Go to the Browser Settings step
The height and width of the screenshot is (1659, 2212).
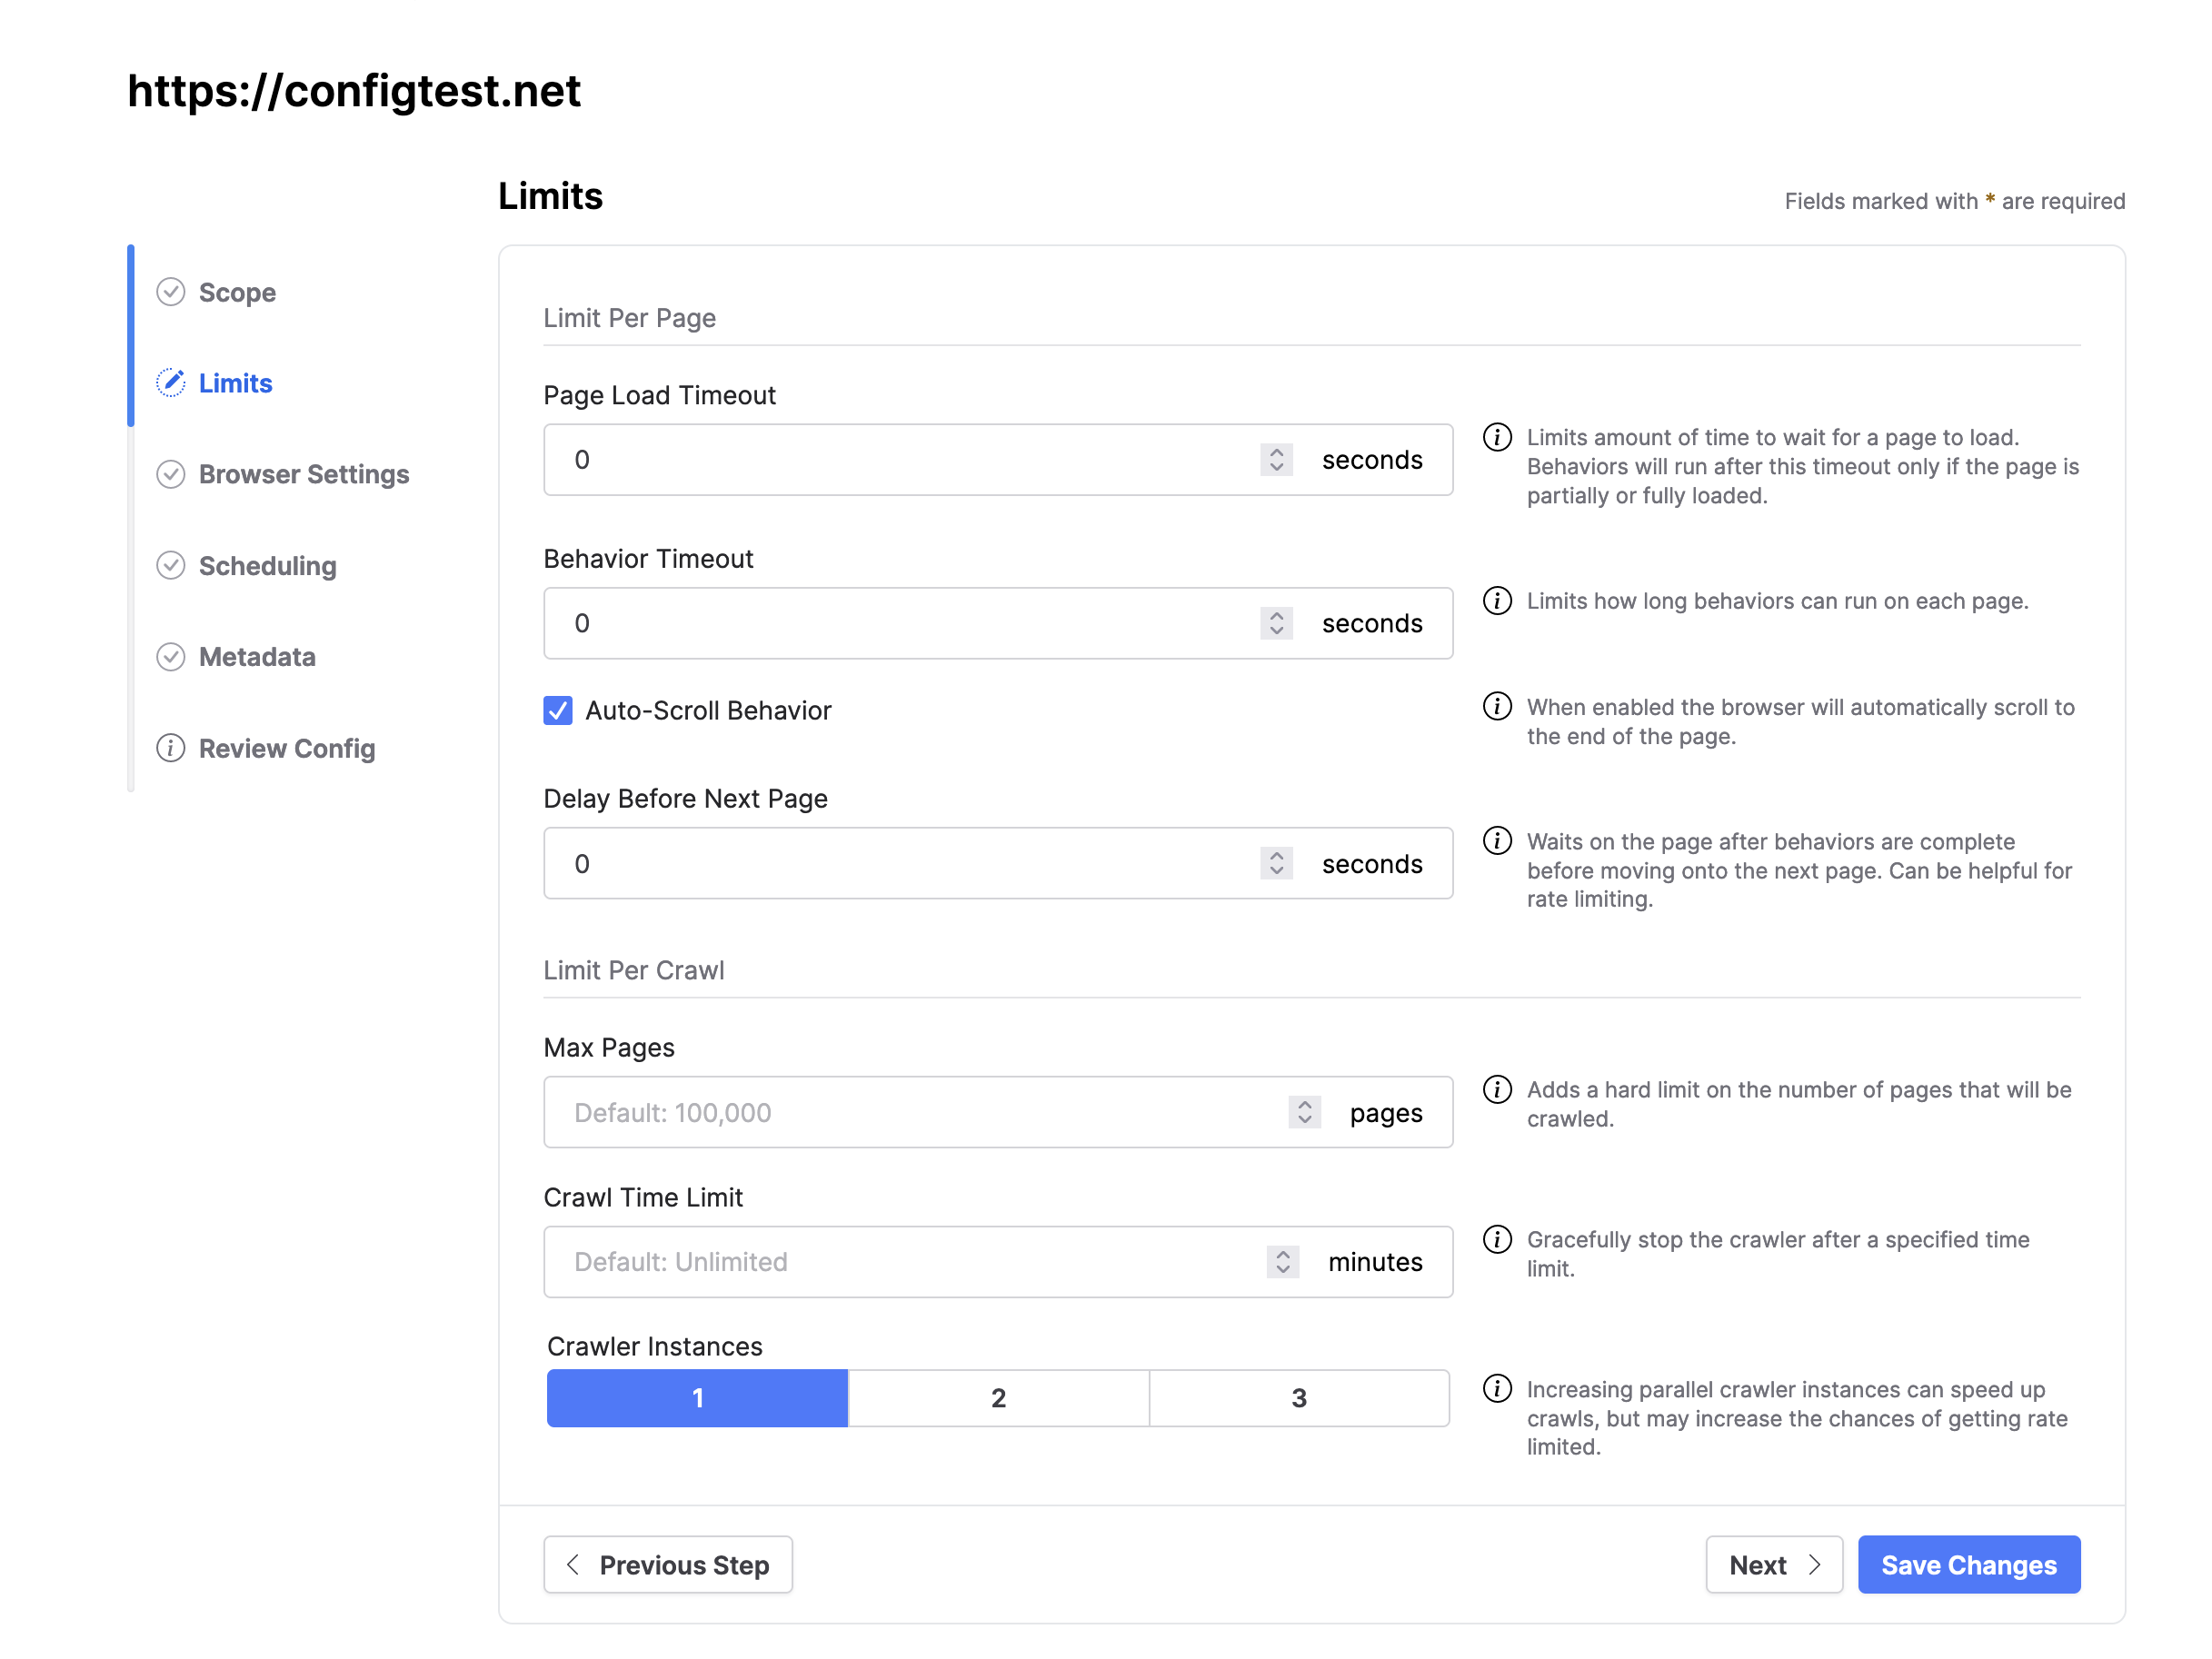[x=303, y=474]
